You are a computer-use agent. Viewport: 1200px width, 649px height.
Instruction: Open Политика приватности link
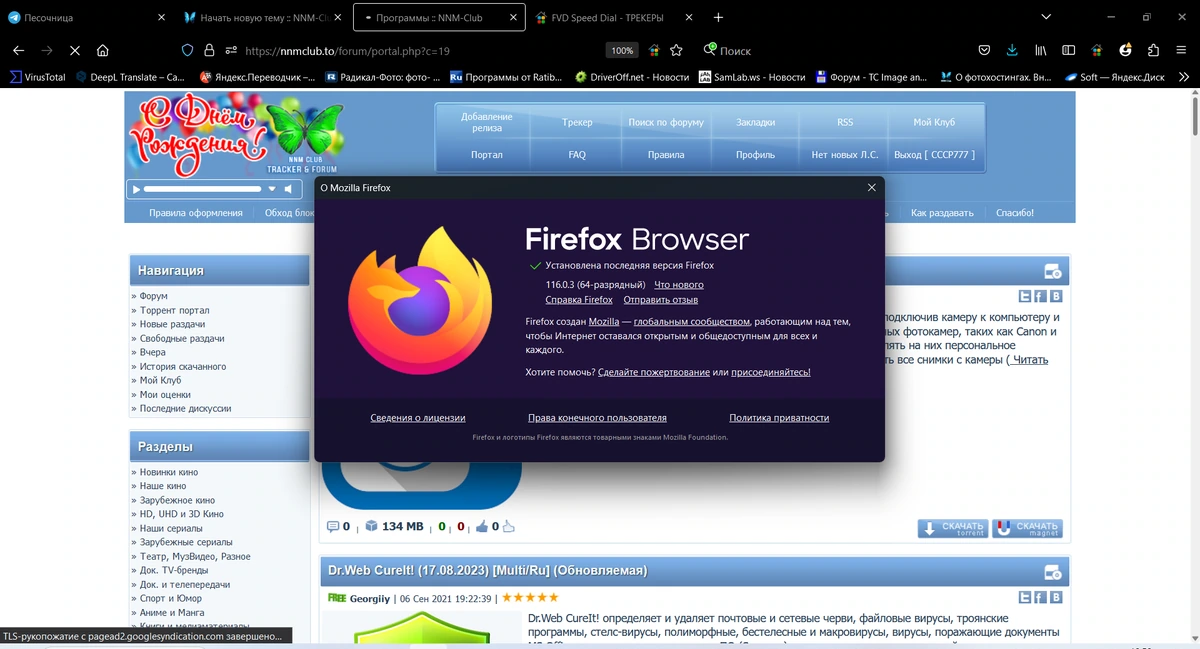(779, 418)
